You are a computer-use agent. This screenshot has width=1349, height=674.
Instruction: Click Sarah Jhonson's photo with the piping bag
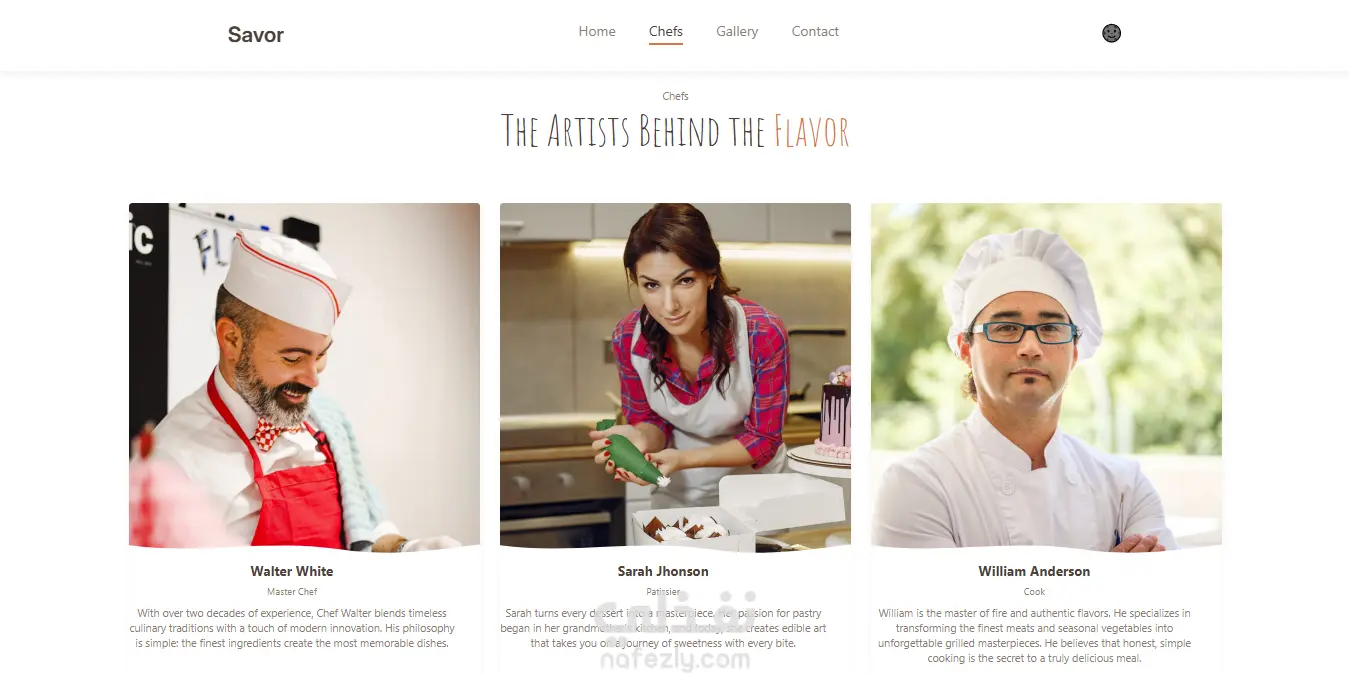pyautogui.click(x=675, y=376)
